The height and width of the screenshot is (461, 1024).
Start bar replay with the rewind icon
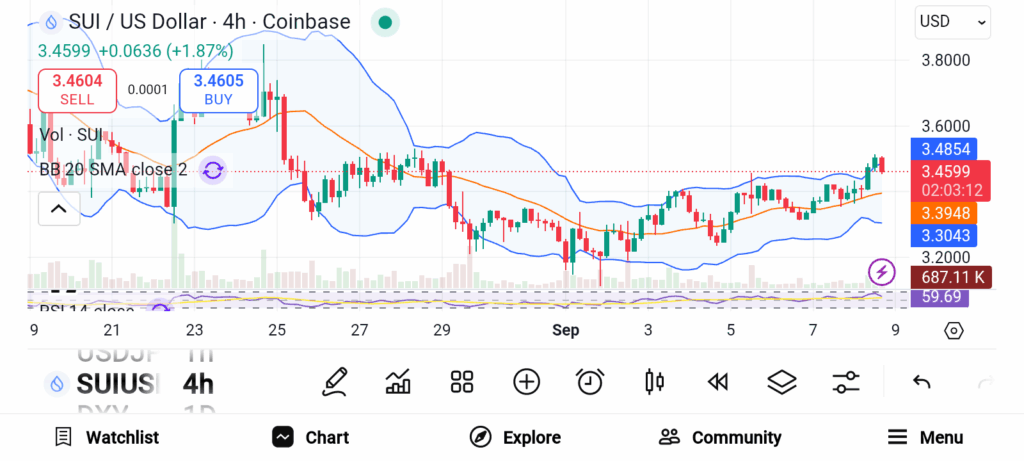pyautogui.click(x=717, y=381)
